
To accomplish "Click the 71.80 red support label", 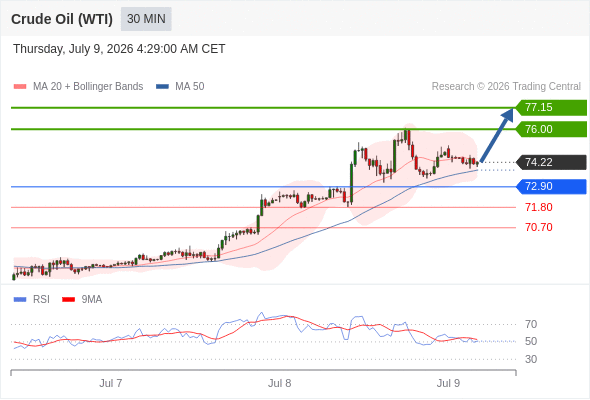I will tap(539, 207).
